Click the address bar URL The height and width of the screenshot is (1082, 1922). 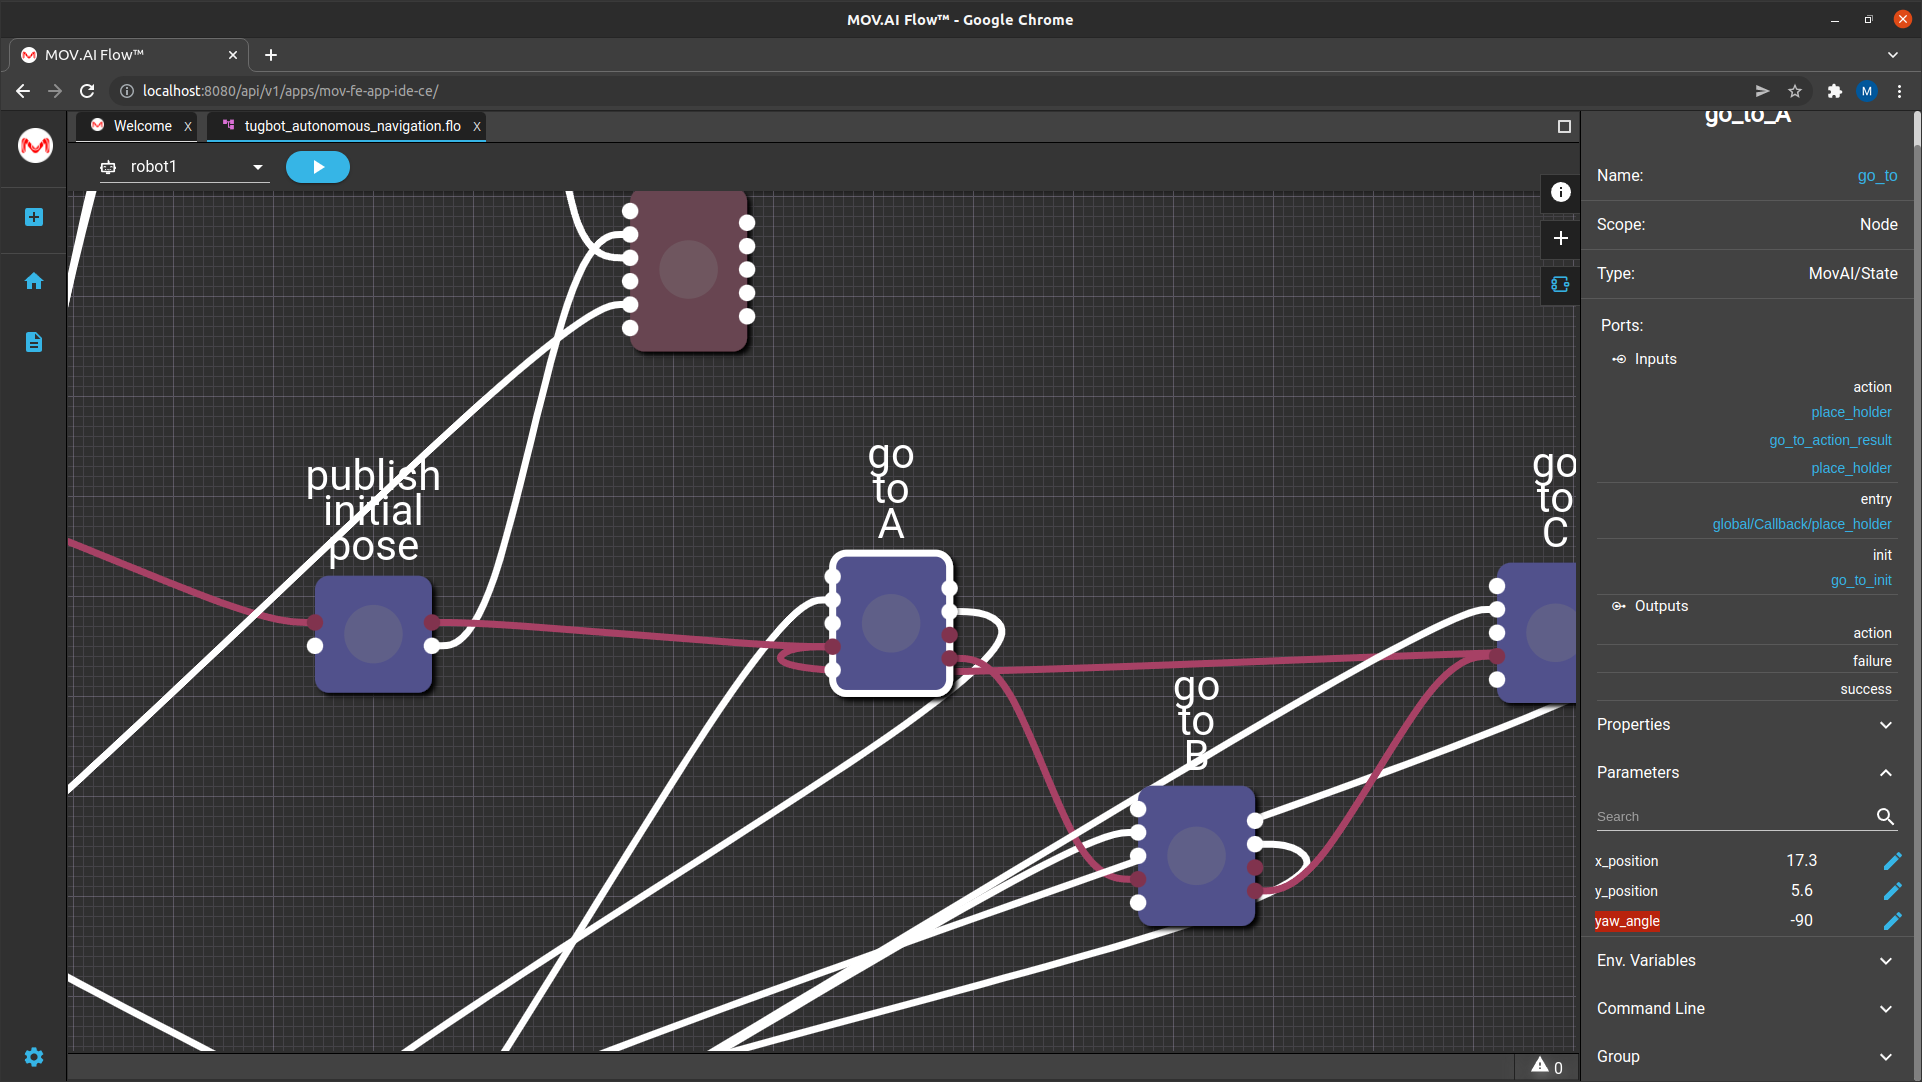pyautogui.click(x=290, y=91)
